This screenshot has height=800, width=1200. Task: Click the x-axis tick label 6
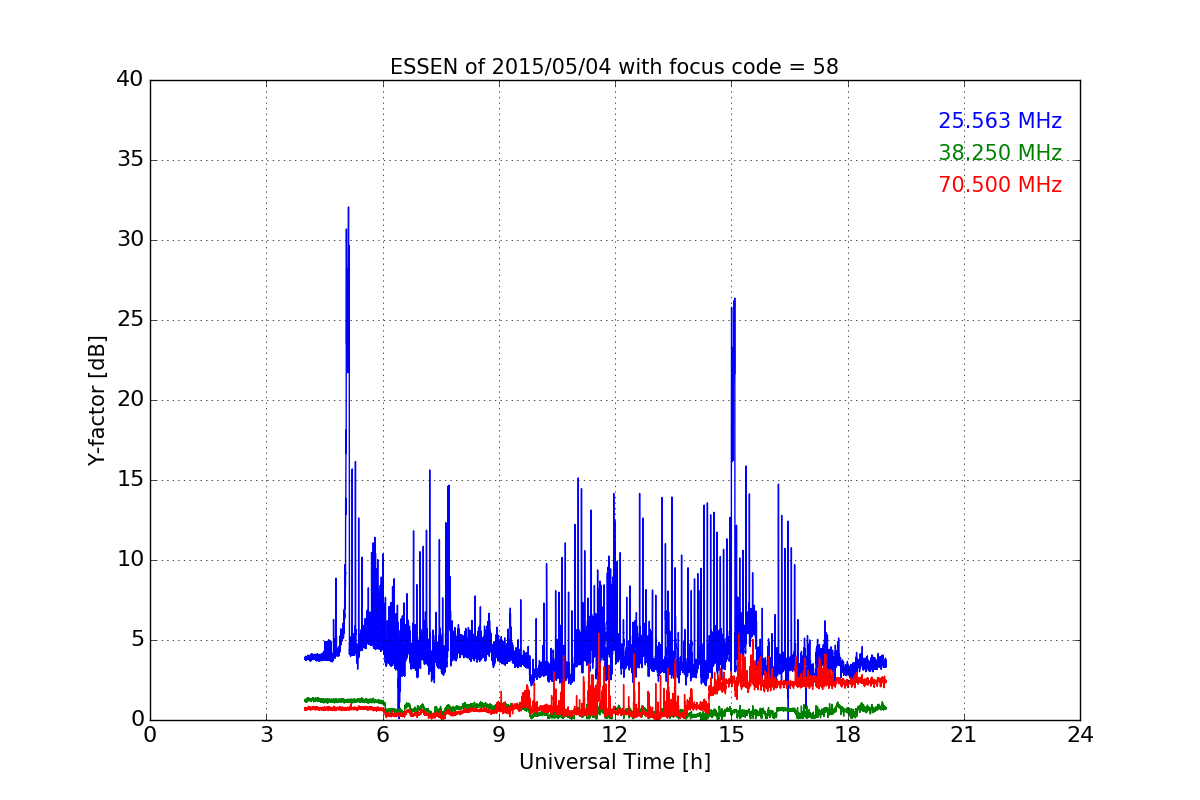click(383, 734)
